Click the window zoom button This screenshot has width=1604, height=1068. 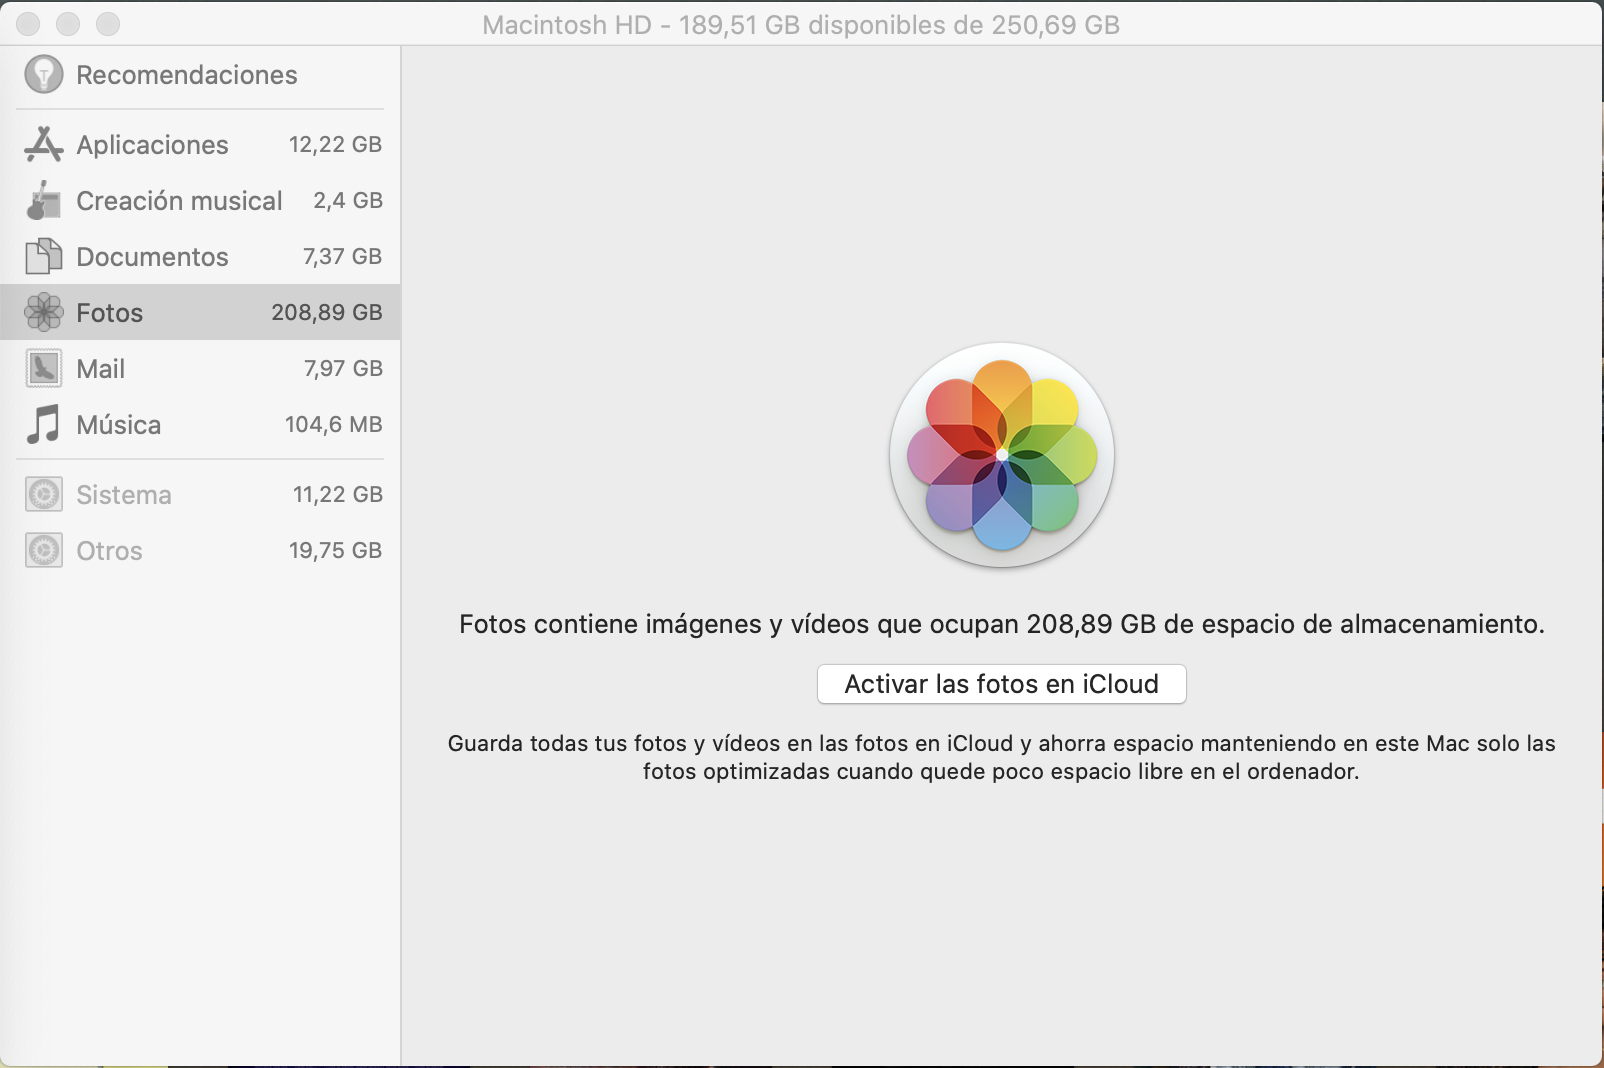(108, 23)
